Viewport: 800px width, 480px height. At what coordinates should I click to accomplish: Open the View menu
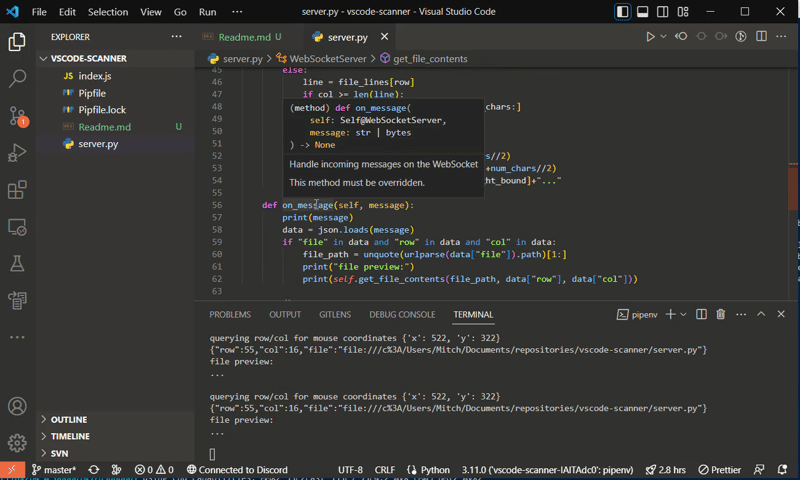(151, 12)
